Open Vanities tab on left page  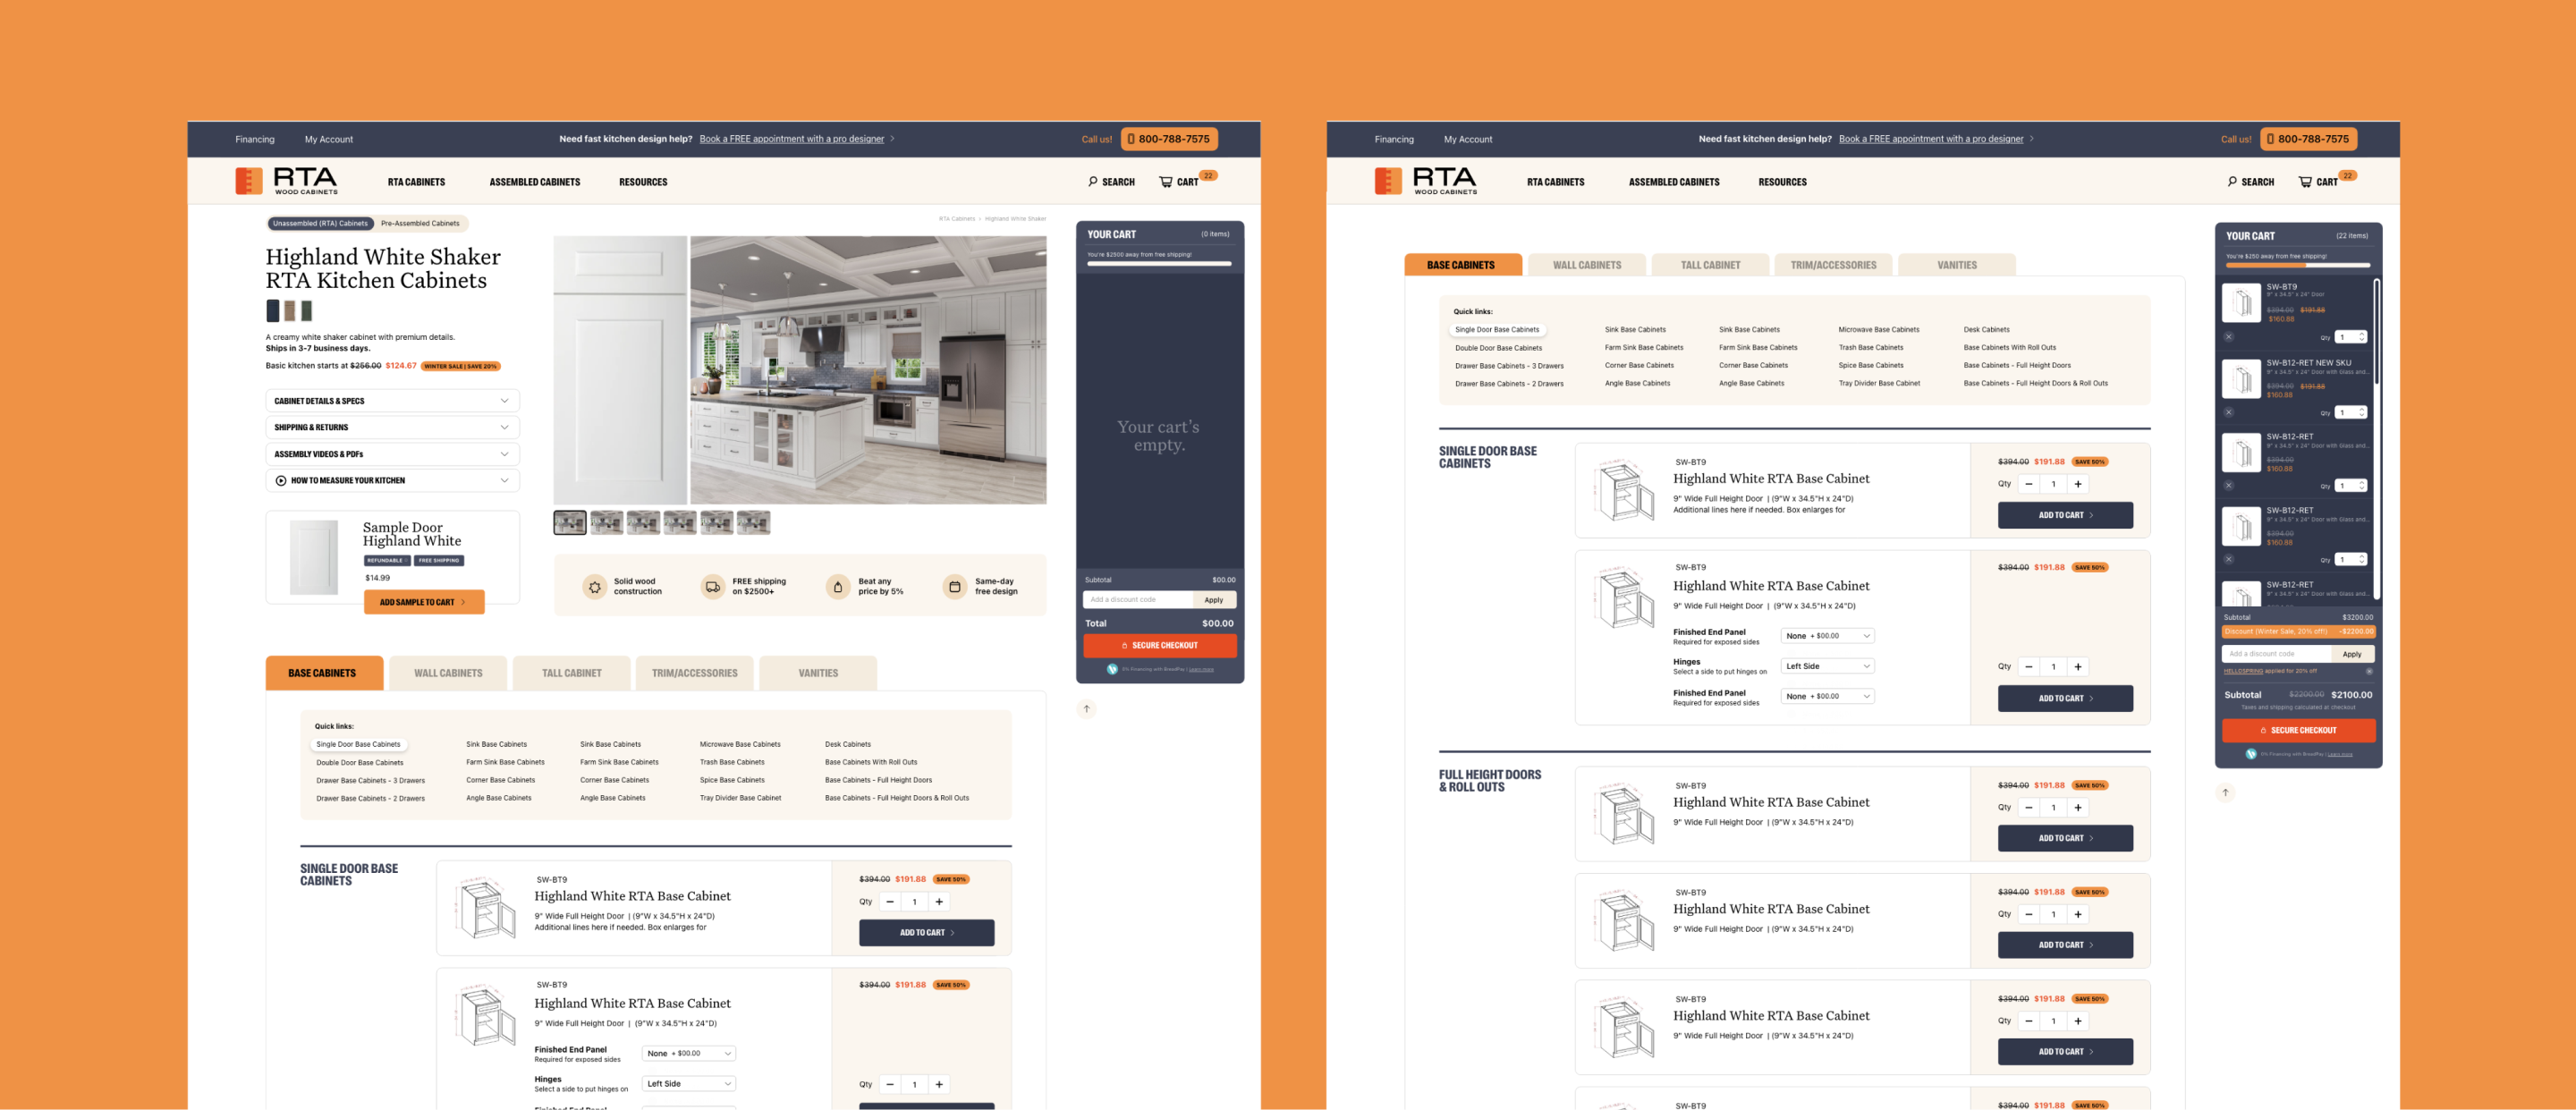point(817,673)
